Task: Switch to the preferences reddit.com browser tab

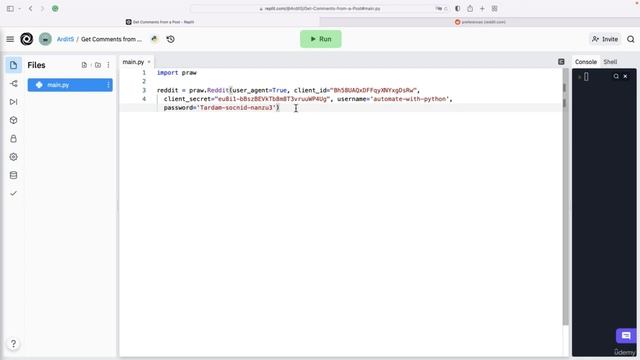Action: click(x=480, y=22)
